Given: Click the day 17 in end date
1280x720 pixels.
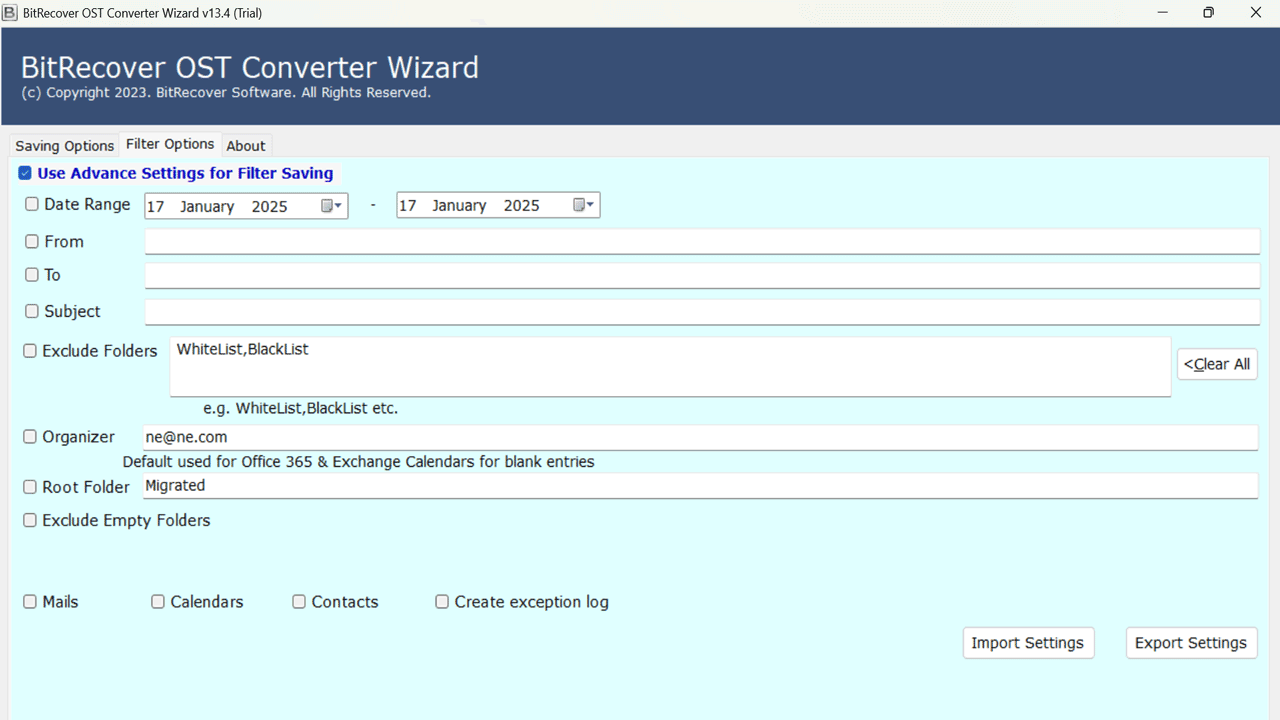Looking at the screenshot, I should coord(408,206).
